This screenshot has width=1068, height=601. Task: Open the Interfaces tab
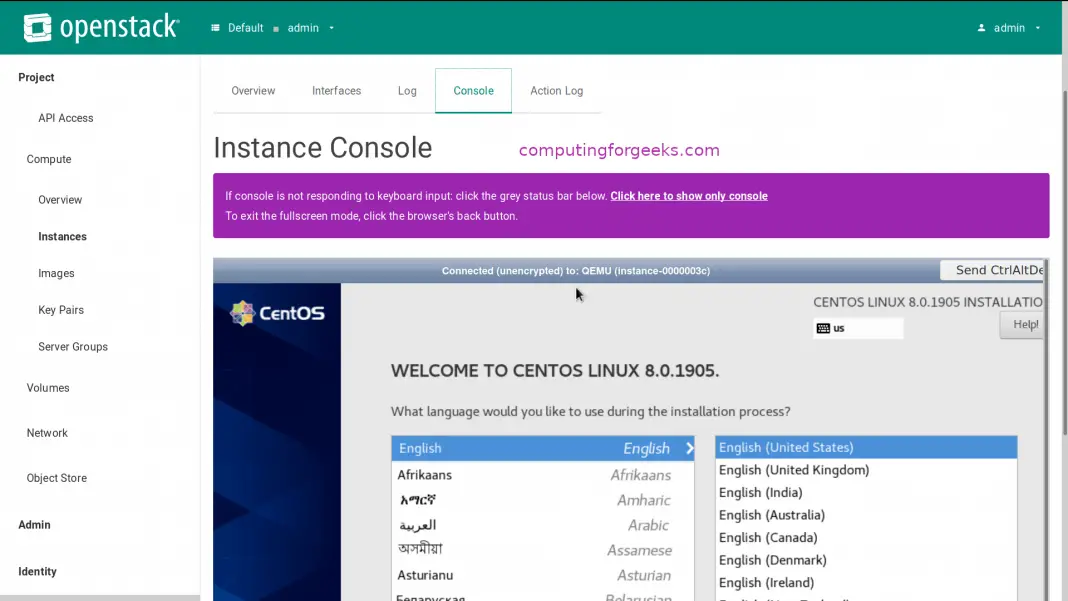click(336, 91)
